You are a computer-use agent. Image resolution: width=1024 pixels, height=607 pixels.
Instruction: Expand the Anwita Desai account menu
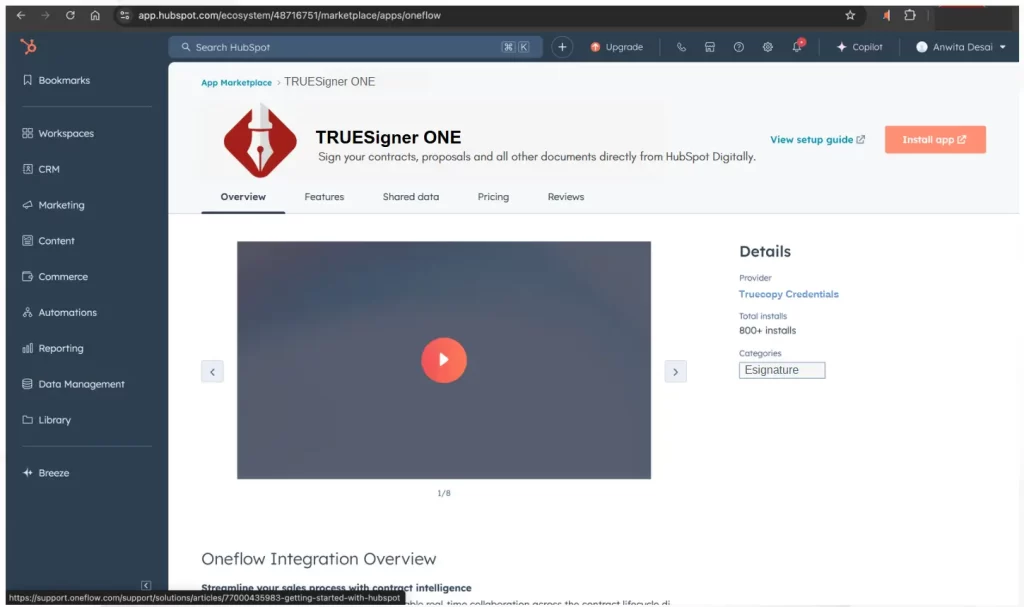click(x=961, y=47)
